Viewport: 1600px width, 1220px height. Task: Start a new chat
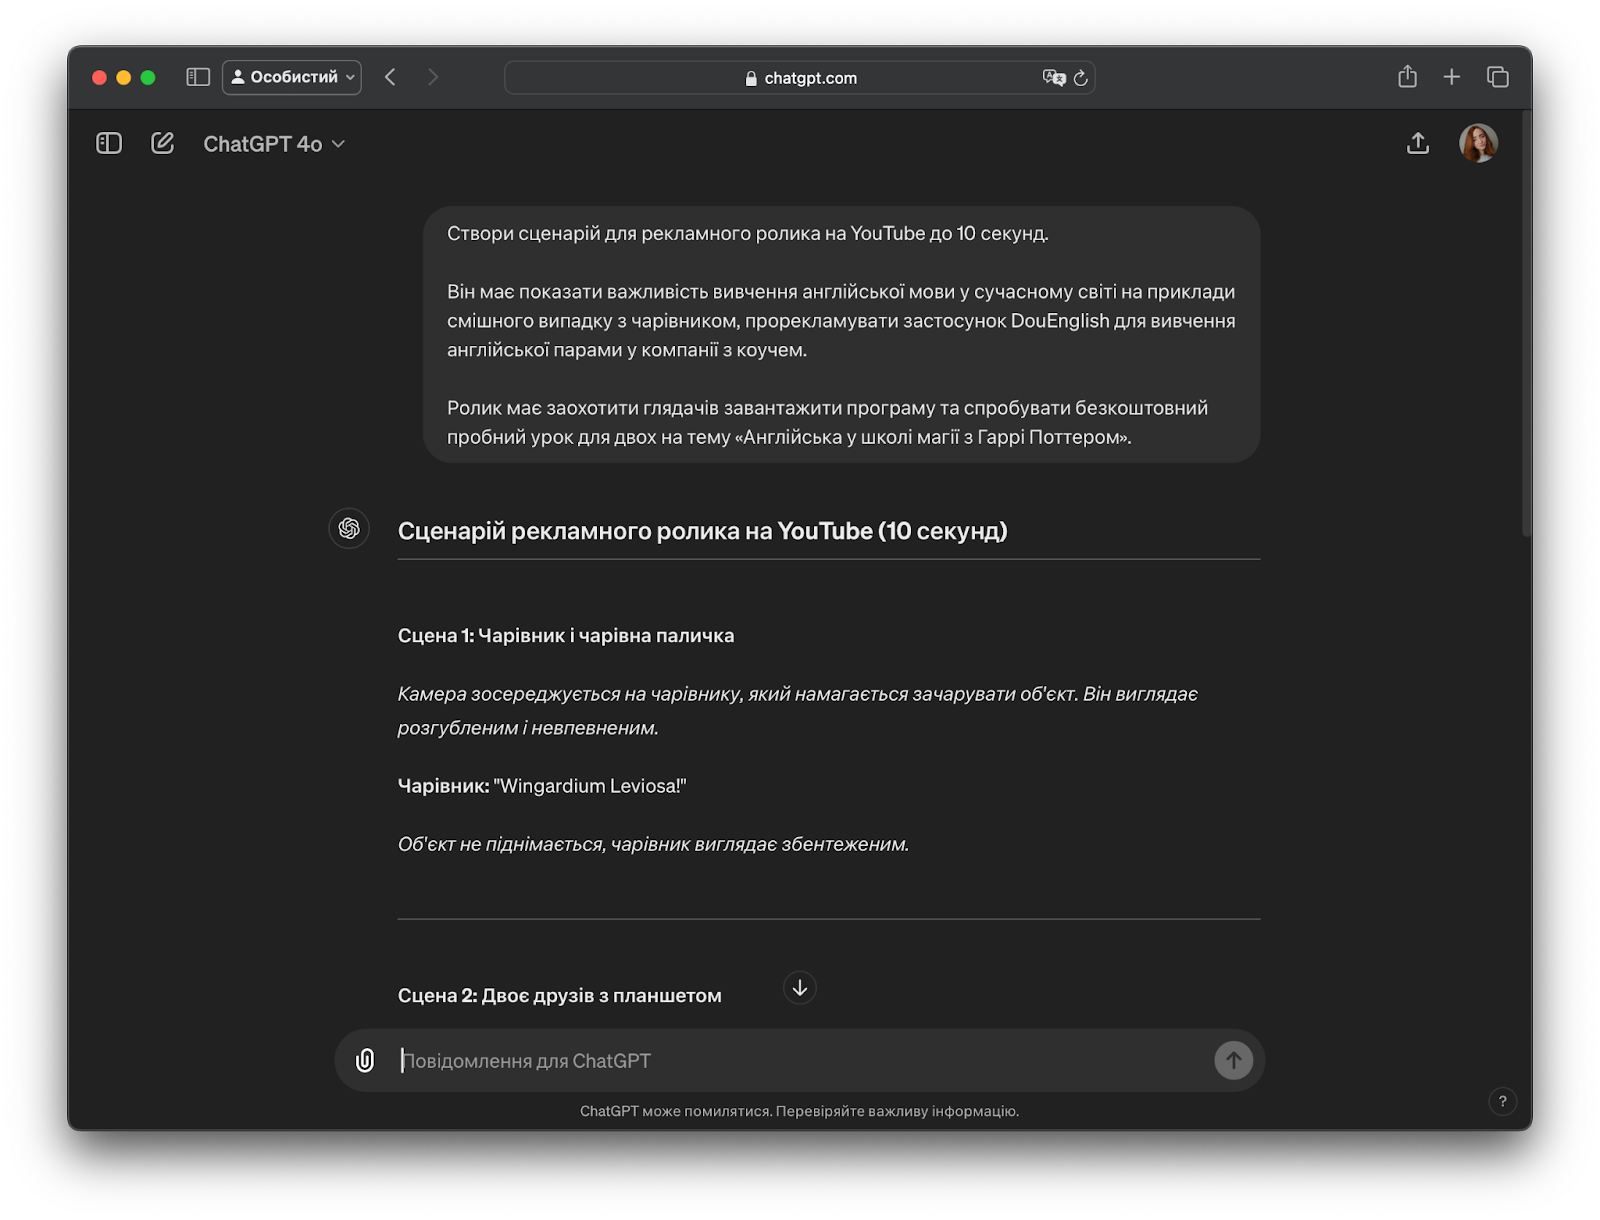(x=162, y=143)
